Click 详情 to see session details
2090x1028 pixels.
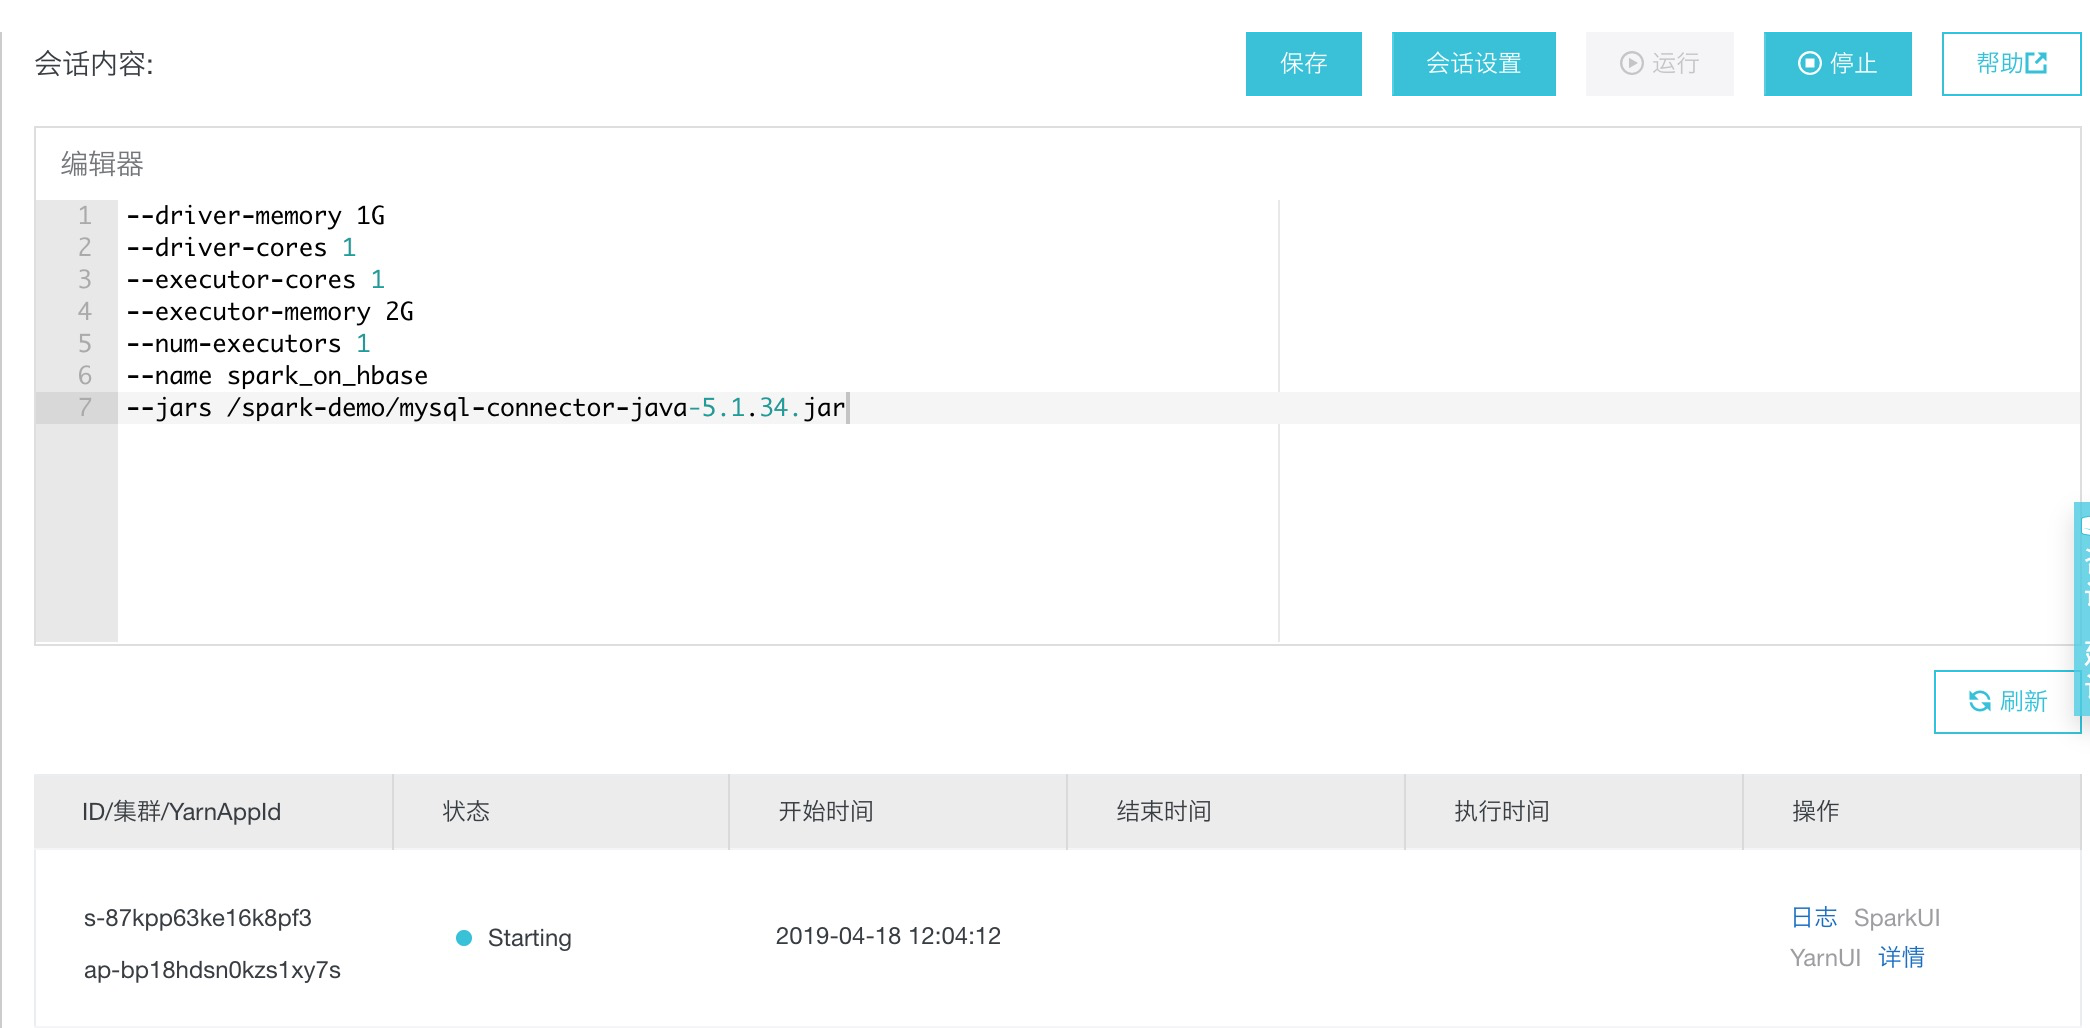click(x=1903, y=957)
